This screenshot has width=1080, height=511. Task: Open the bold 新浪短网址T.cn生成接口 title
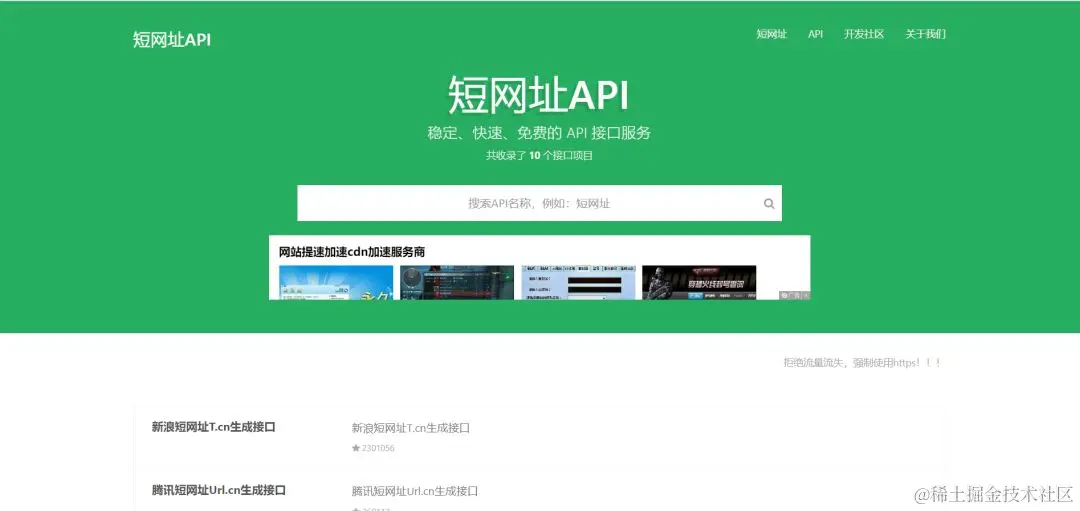pyautogui.click(x=214, y=427)
